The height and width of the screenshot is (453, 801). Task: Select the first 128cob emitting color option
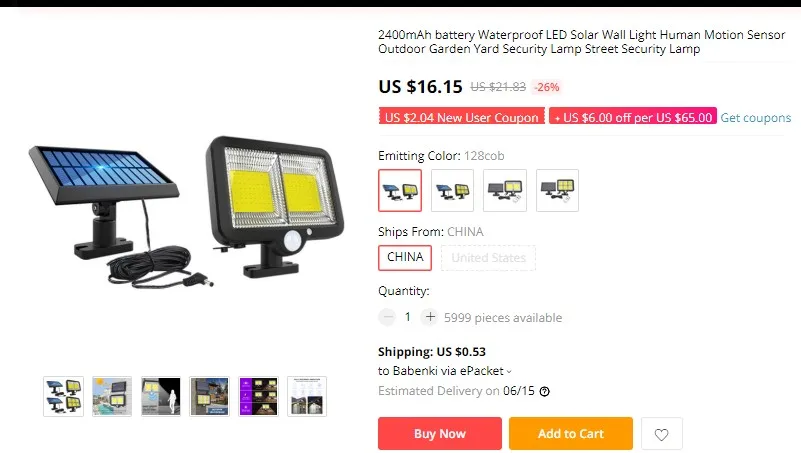pyautogui.click(x=400, y=190)
